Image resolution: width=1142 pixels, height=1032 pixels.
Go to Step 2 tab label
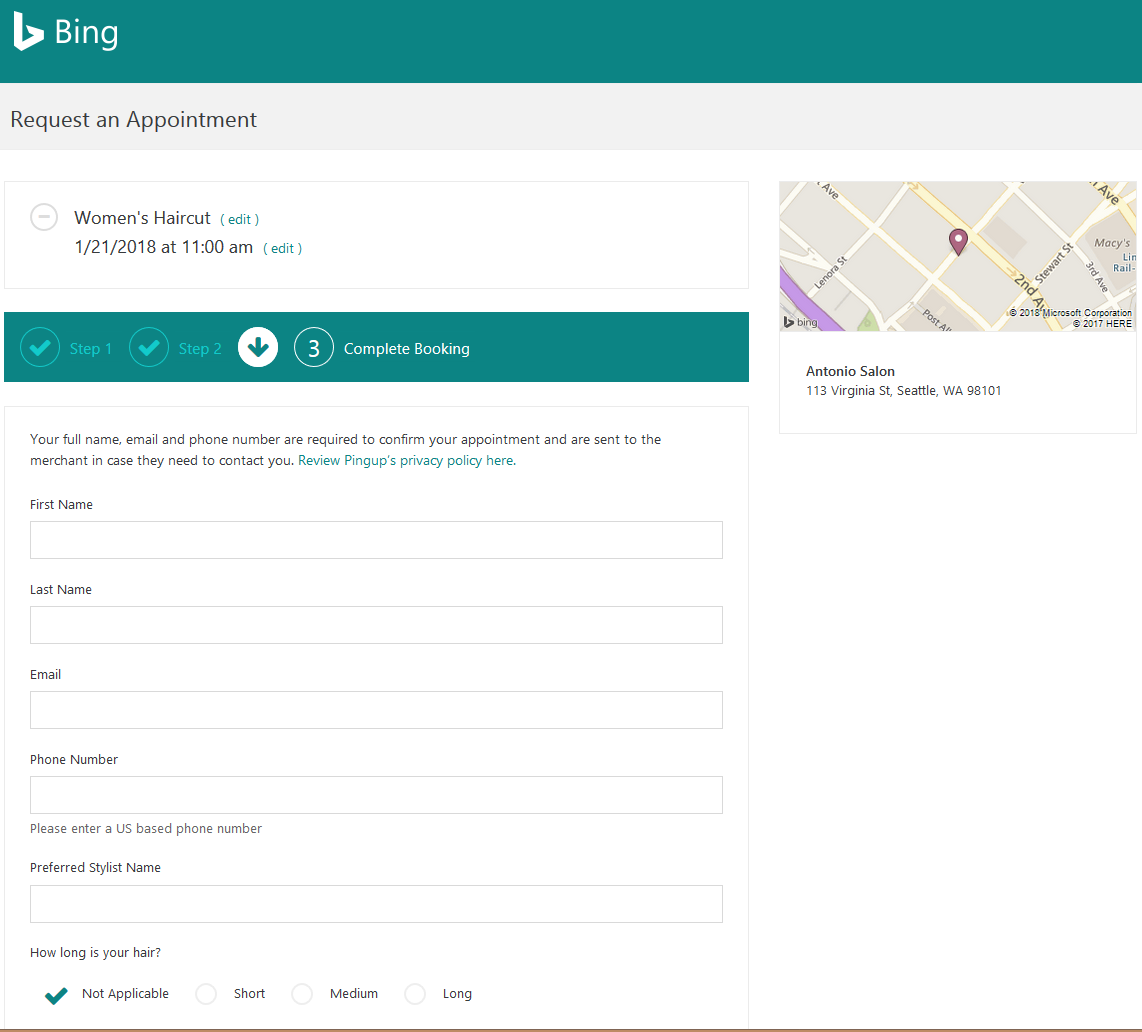tap(200, 349)
